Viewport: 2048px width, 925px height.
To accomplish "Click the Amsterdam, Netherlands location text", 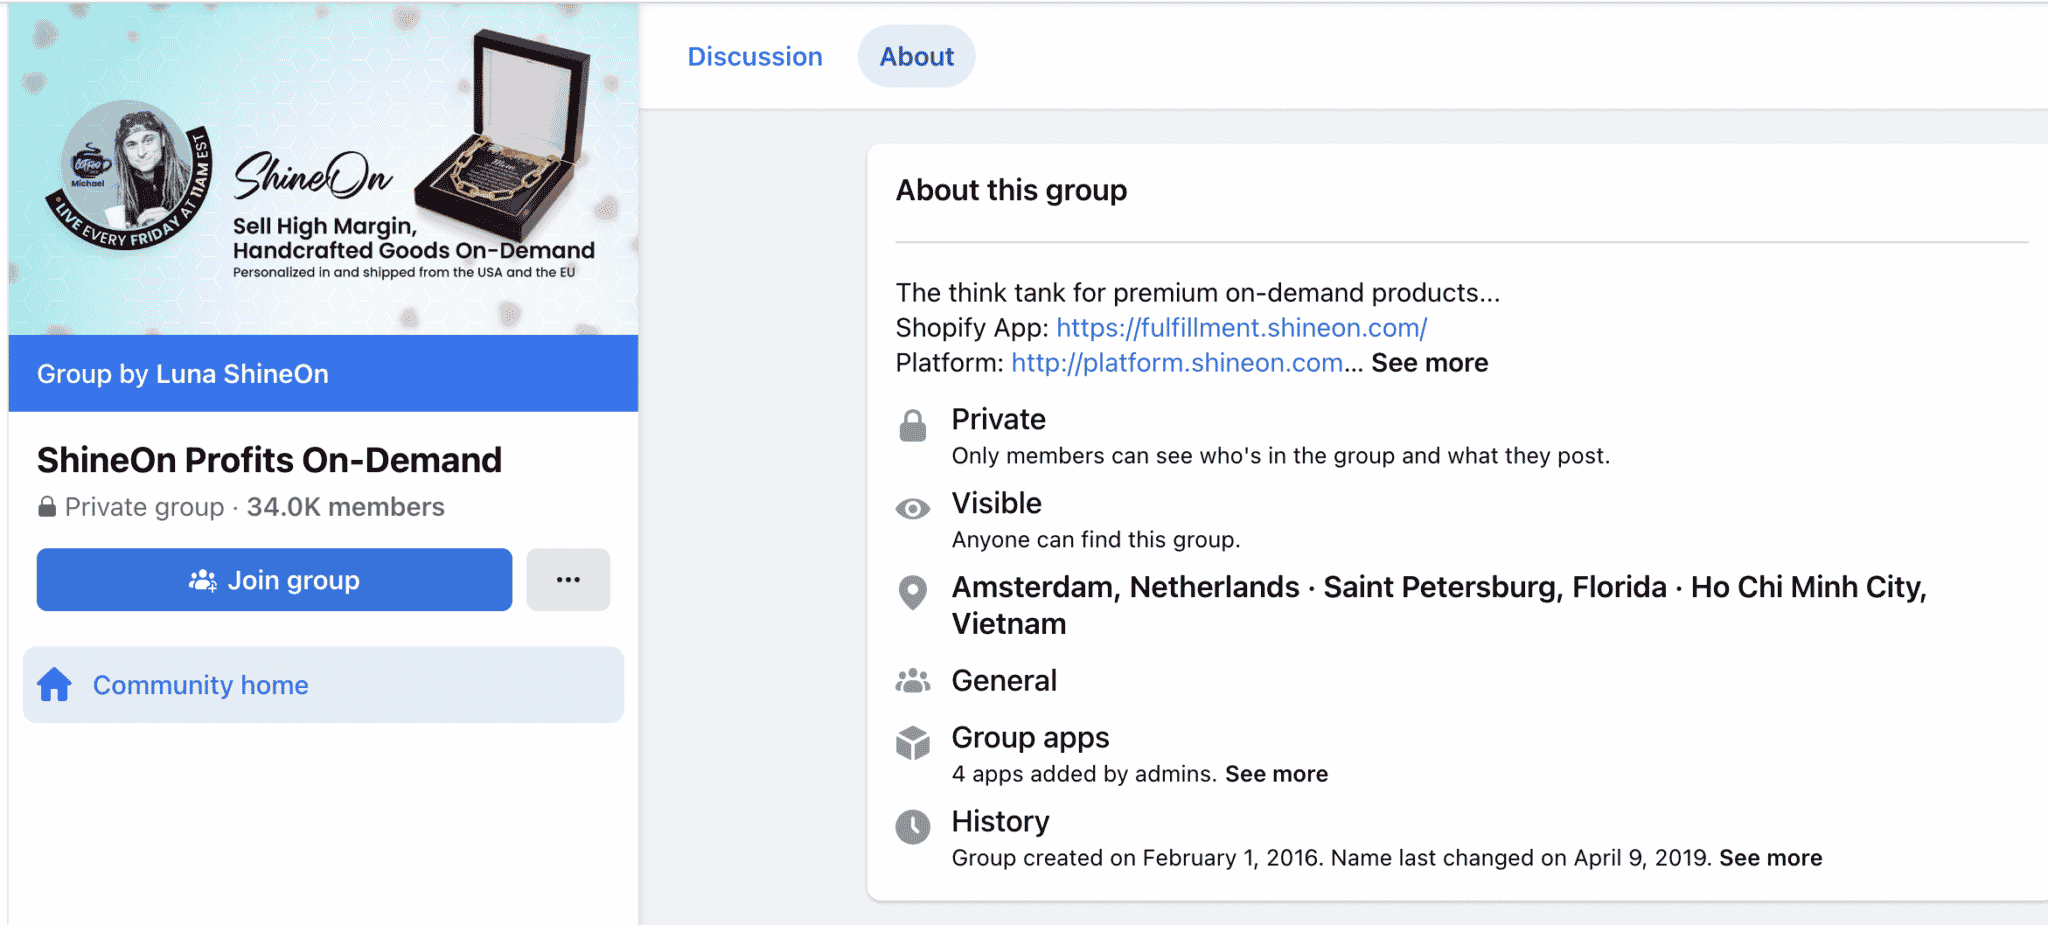I will pyautogui.click(x=1125, y=587).
